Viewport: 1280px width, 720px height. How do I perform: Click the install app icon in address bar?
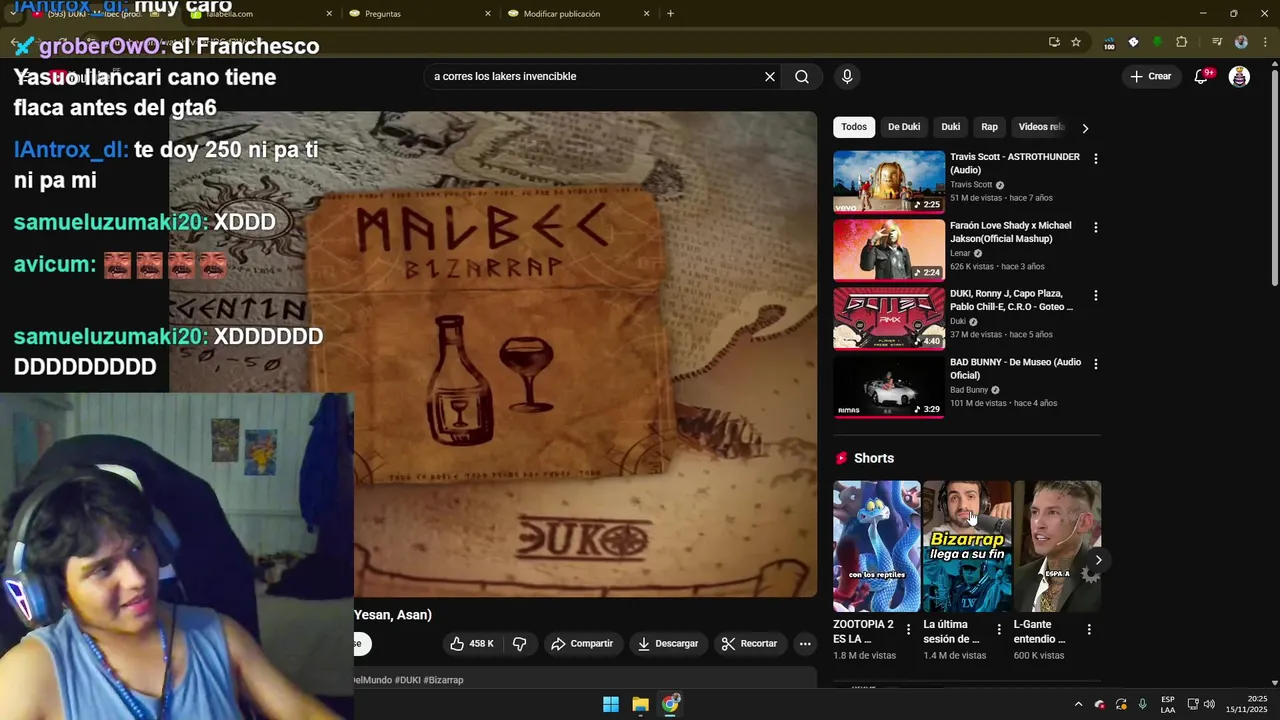1054,42
